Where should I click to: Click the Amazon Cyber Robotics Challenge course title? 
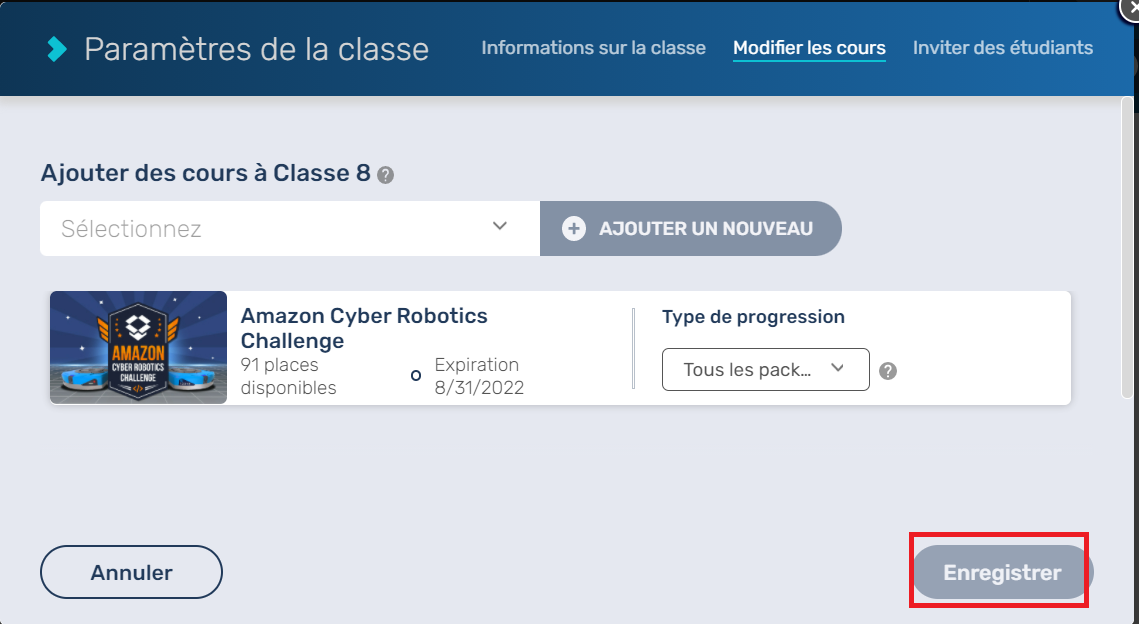[x=364, y=328]
